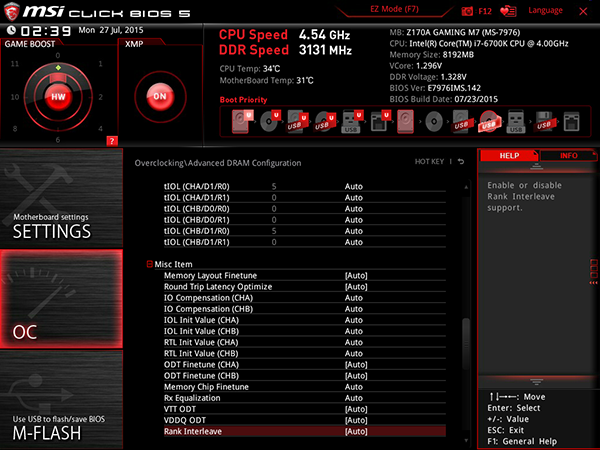Screen dimensions: 600x450
Task: Switch to the INFO tab
Action: tap(569, 156)
